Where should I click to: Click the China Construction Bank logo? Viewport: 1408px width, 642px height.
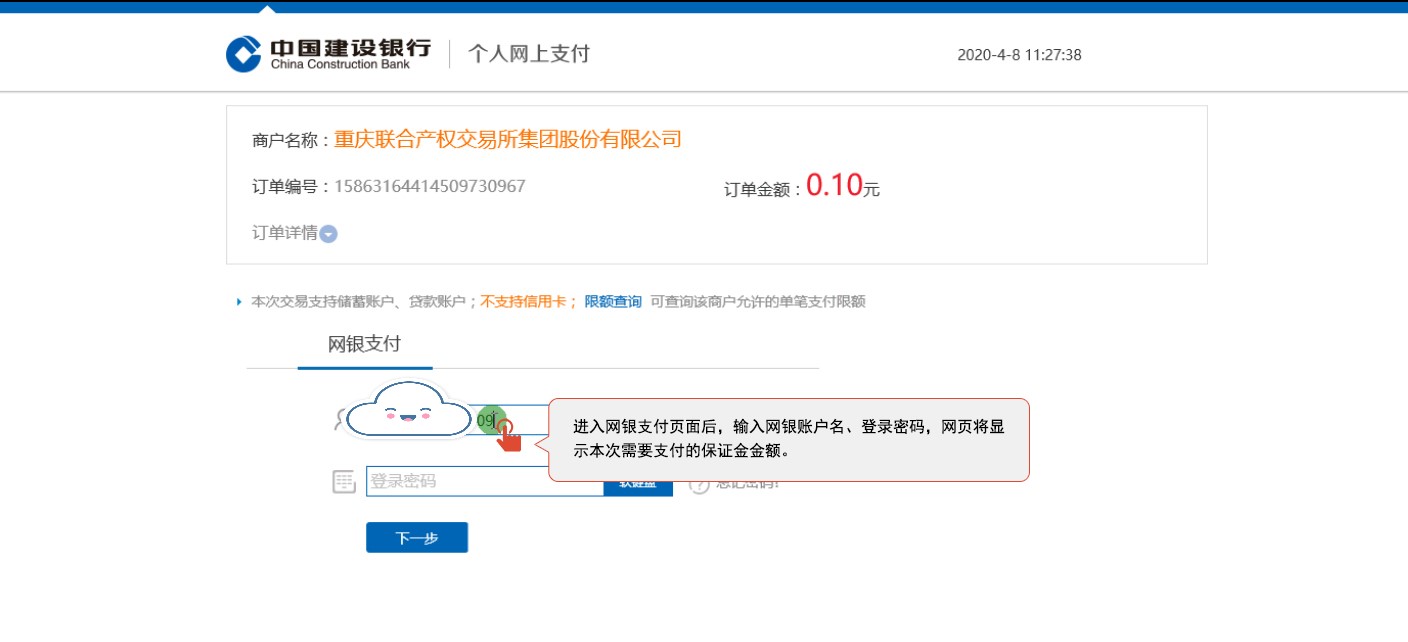(328, 54)
